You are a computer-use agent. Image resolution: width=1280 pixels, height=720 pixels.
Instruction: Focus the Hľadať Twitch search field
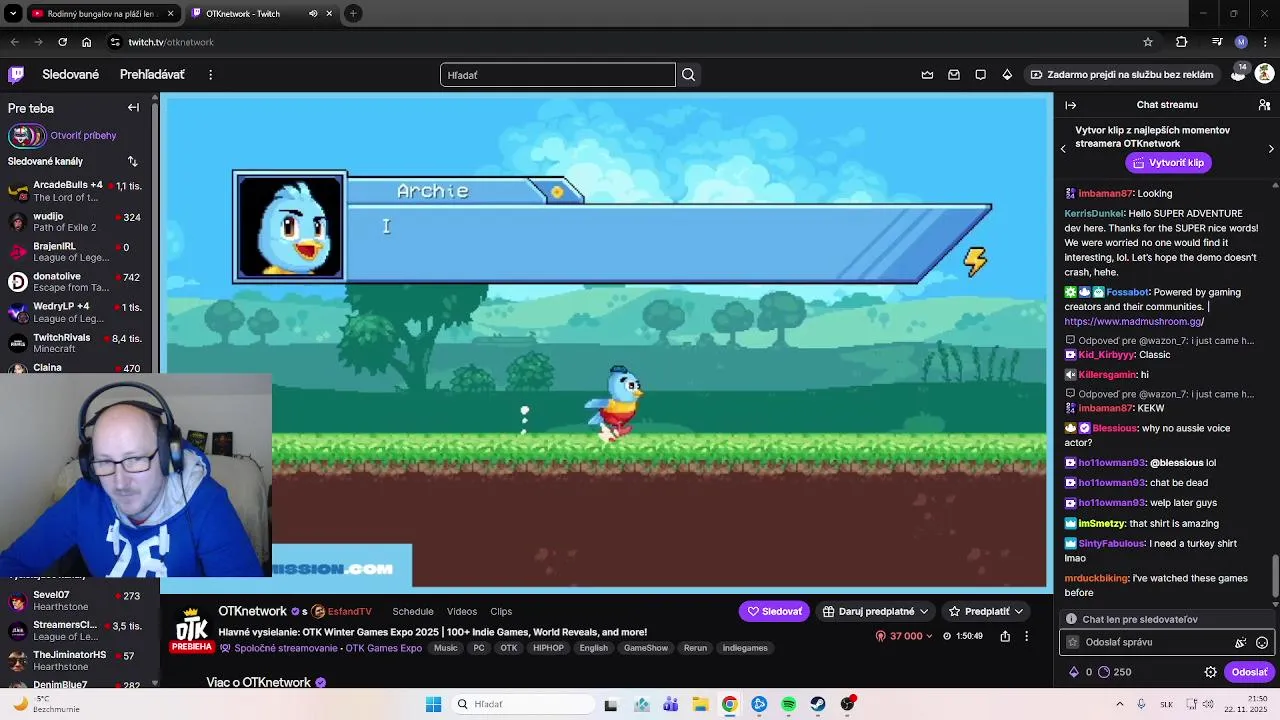(x=558, y=75)
